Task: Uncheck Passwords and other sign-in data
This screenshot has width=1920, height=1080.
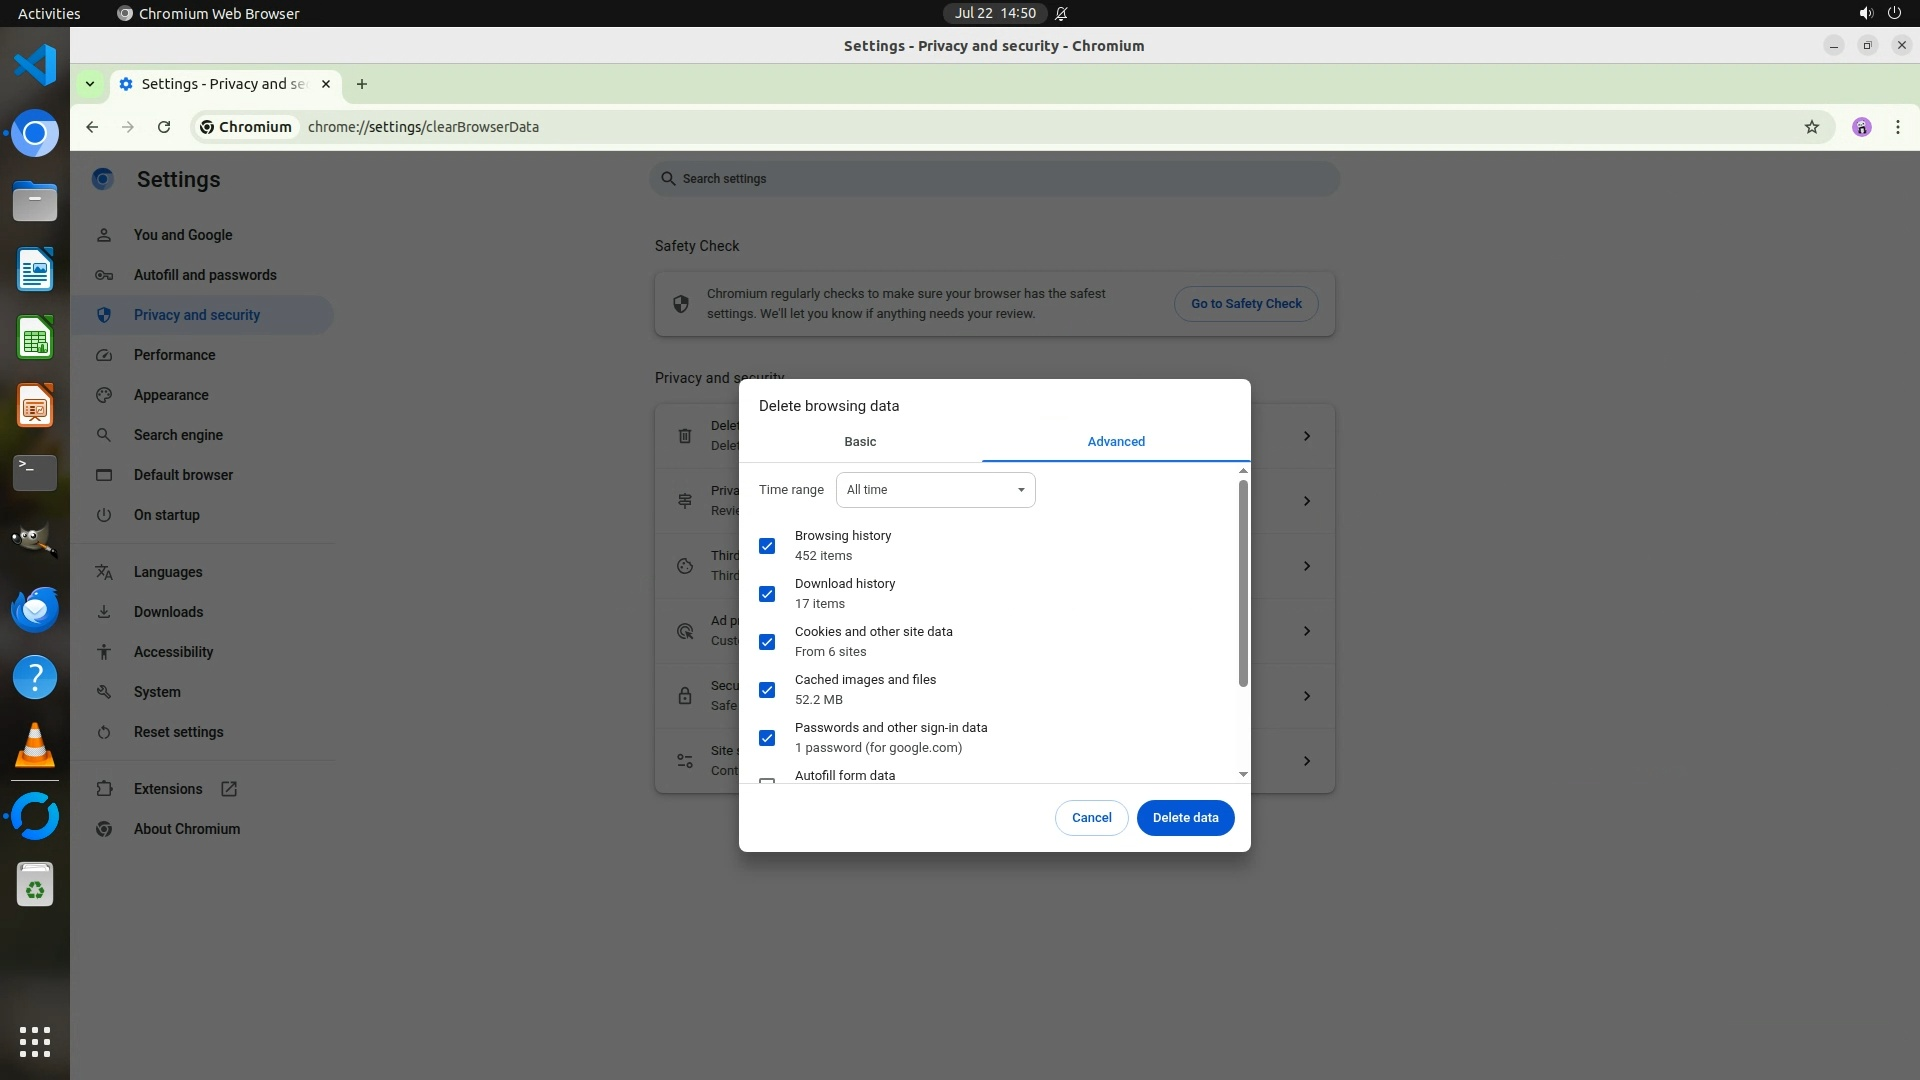Action: click(767, 738)
